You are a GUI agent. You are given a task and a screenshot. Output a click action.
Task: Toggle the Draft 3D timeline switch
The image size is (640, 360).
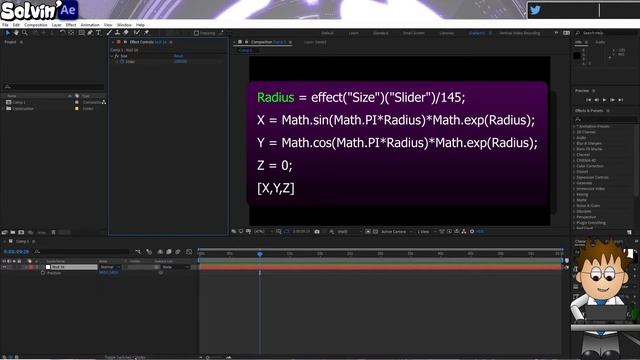(149, 251)
